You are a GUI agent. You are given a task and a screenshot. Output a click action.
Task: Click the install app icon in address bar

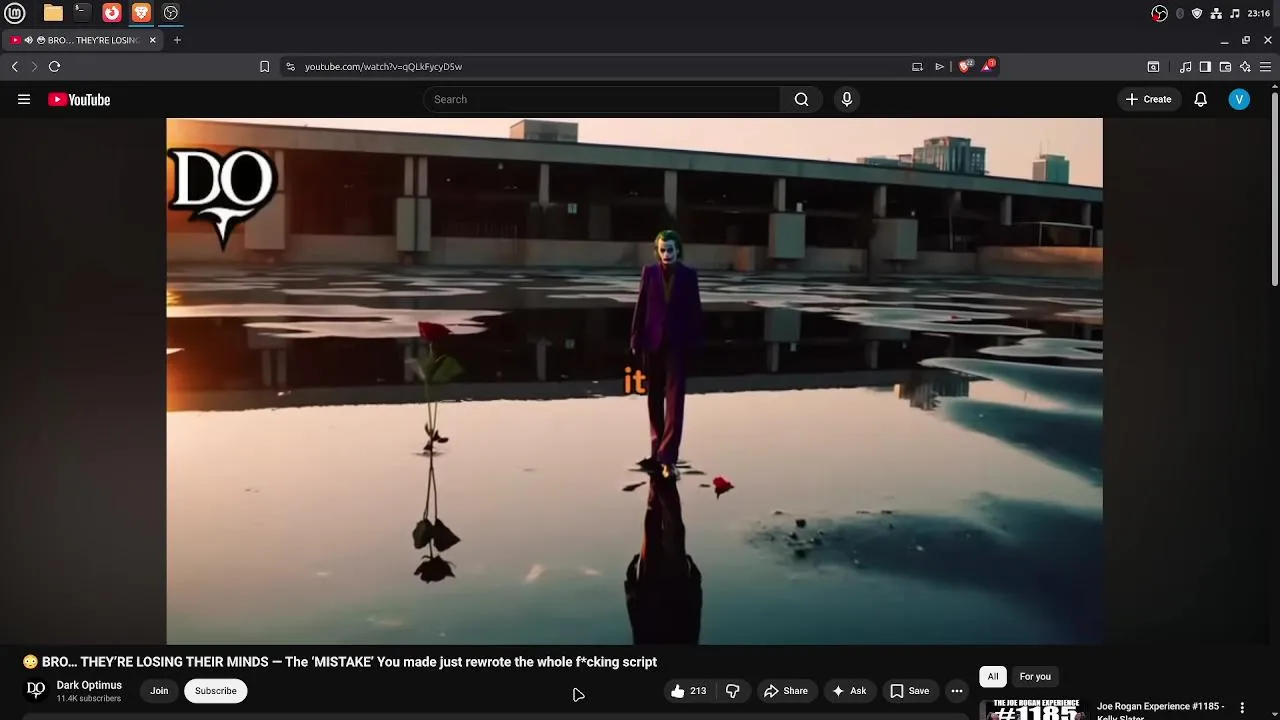(917, 67)
